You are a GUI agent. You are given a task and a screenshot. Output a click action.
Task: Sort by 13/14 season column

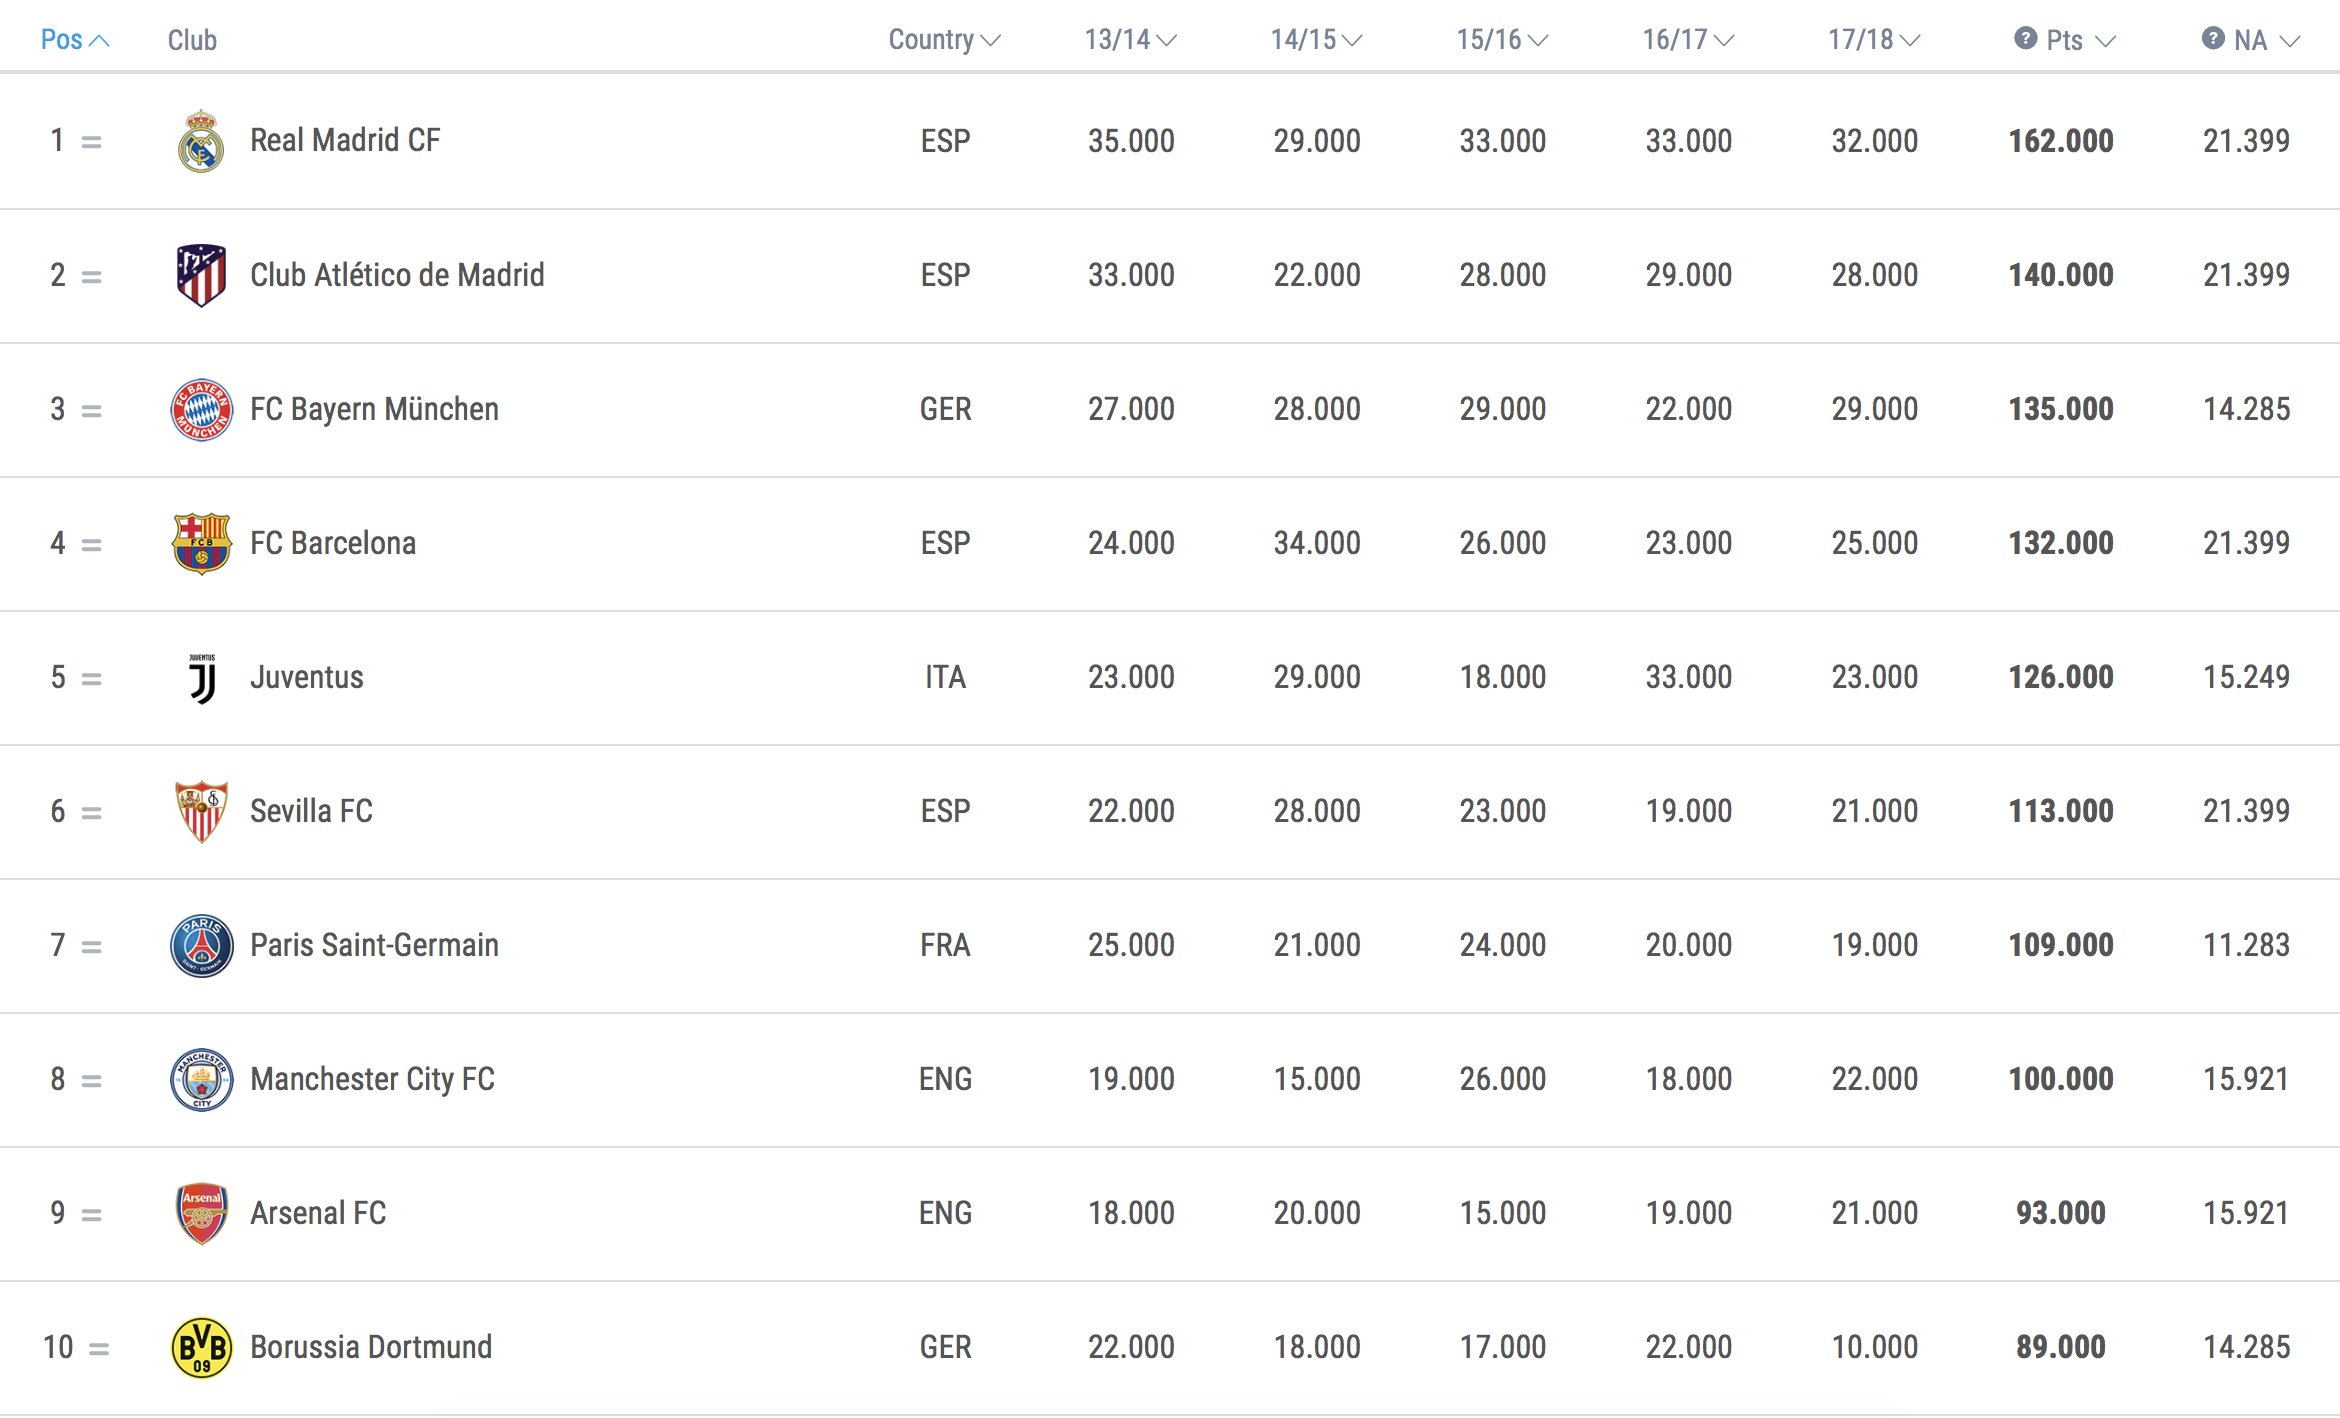1130,40
